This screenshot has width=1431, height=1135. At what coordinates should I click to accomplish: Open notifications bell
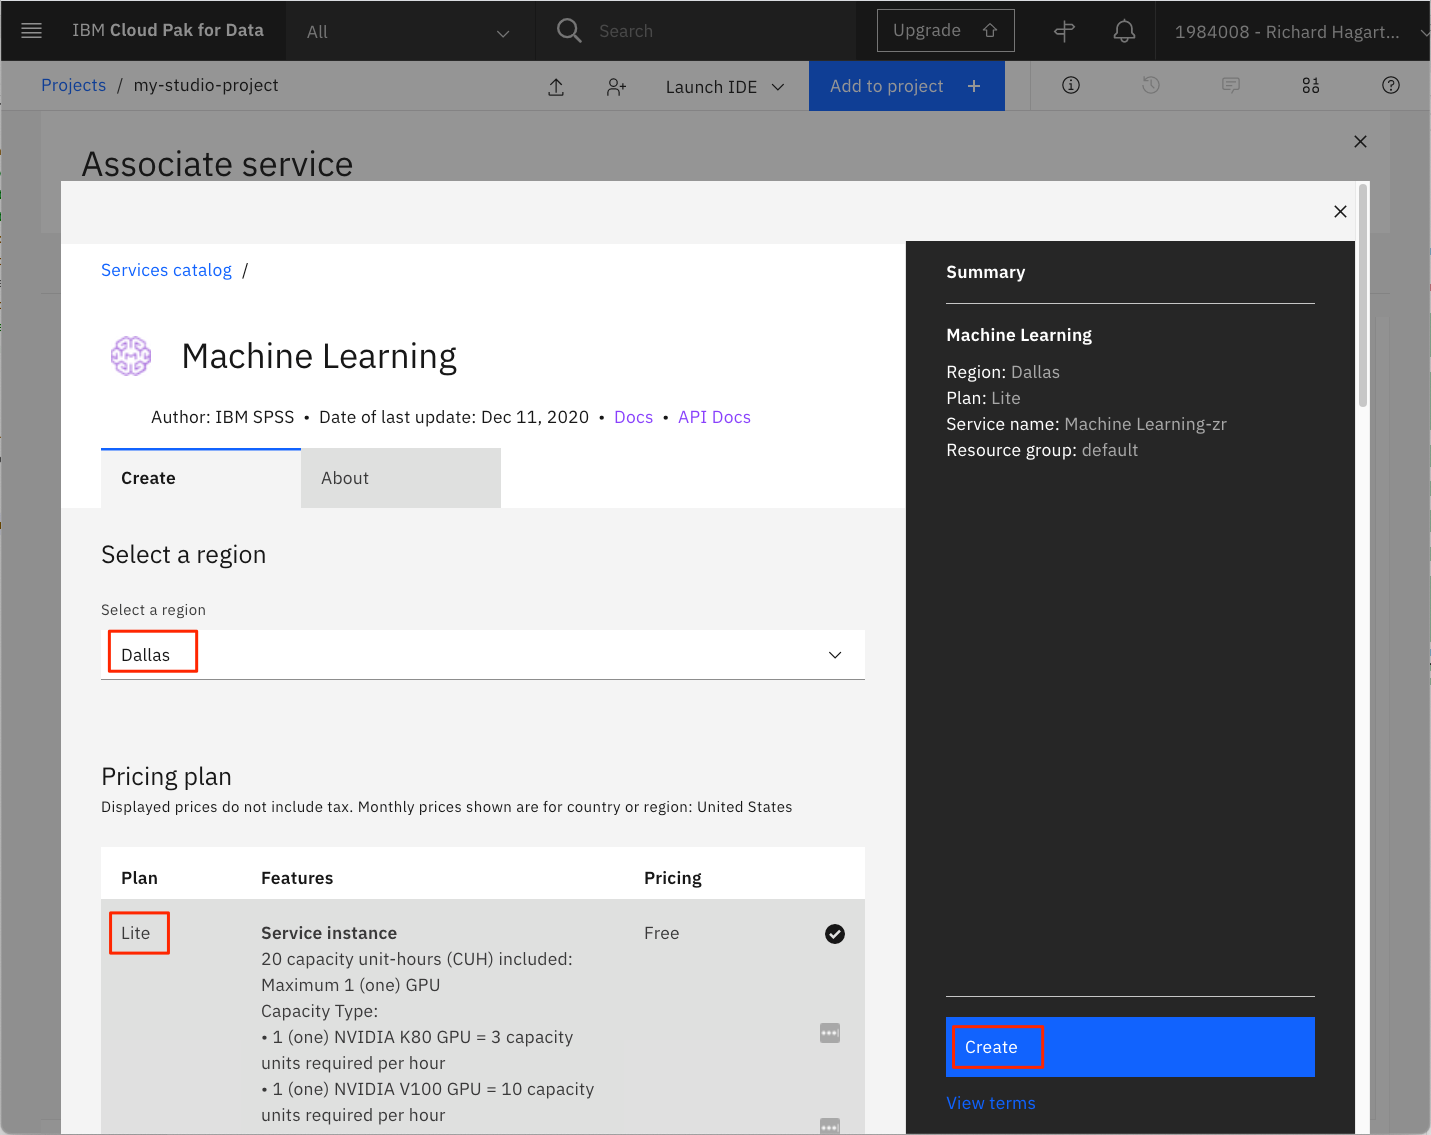tap(1124, 31)
